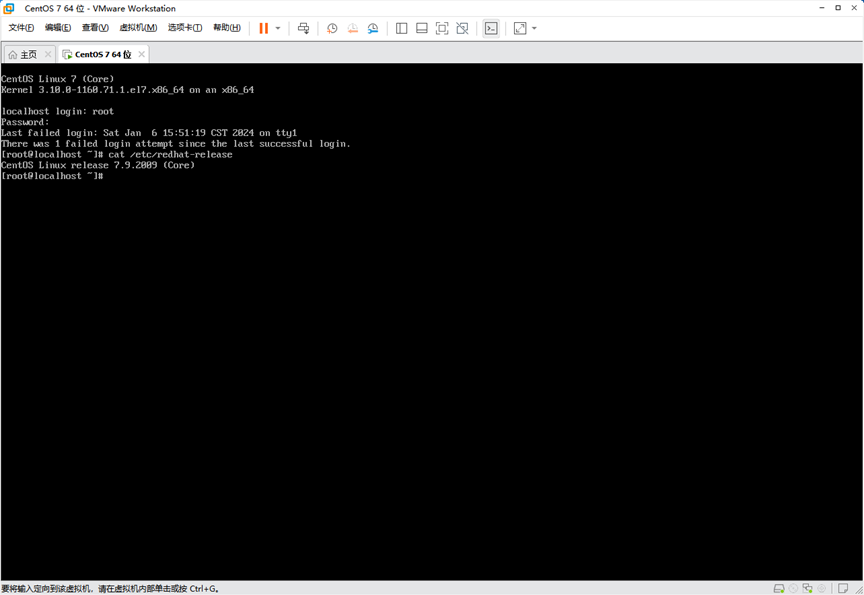The width and height of the screenshot is (864, 595).
Task: Click the 'CentOS Linux release 7.9.2009 (Core)' line
Action: pos(98,165)
